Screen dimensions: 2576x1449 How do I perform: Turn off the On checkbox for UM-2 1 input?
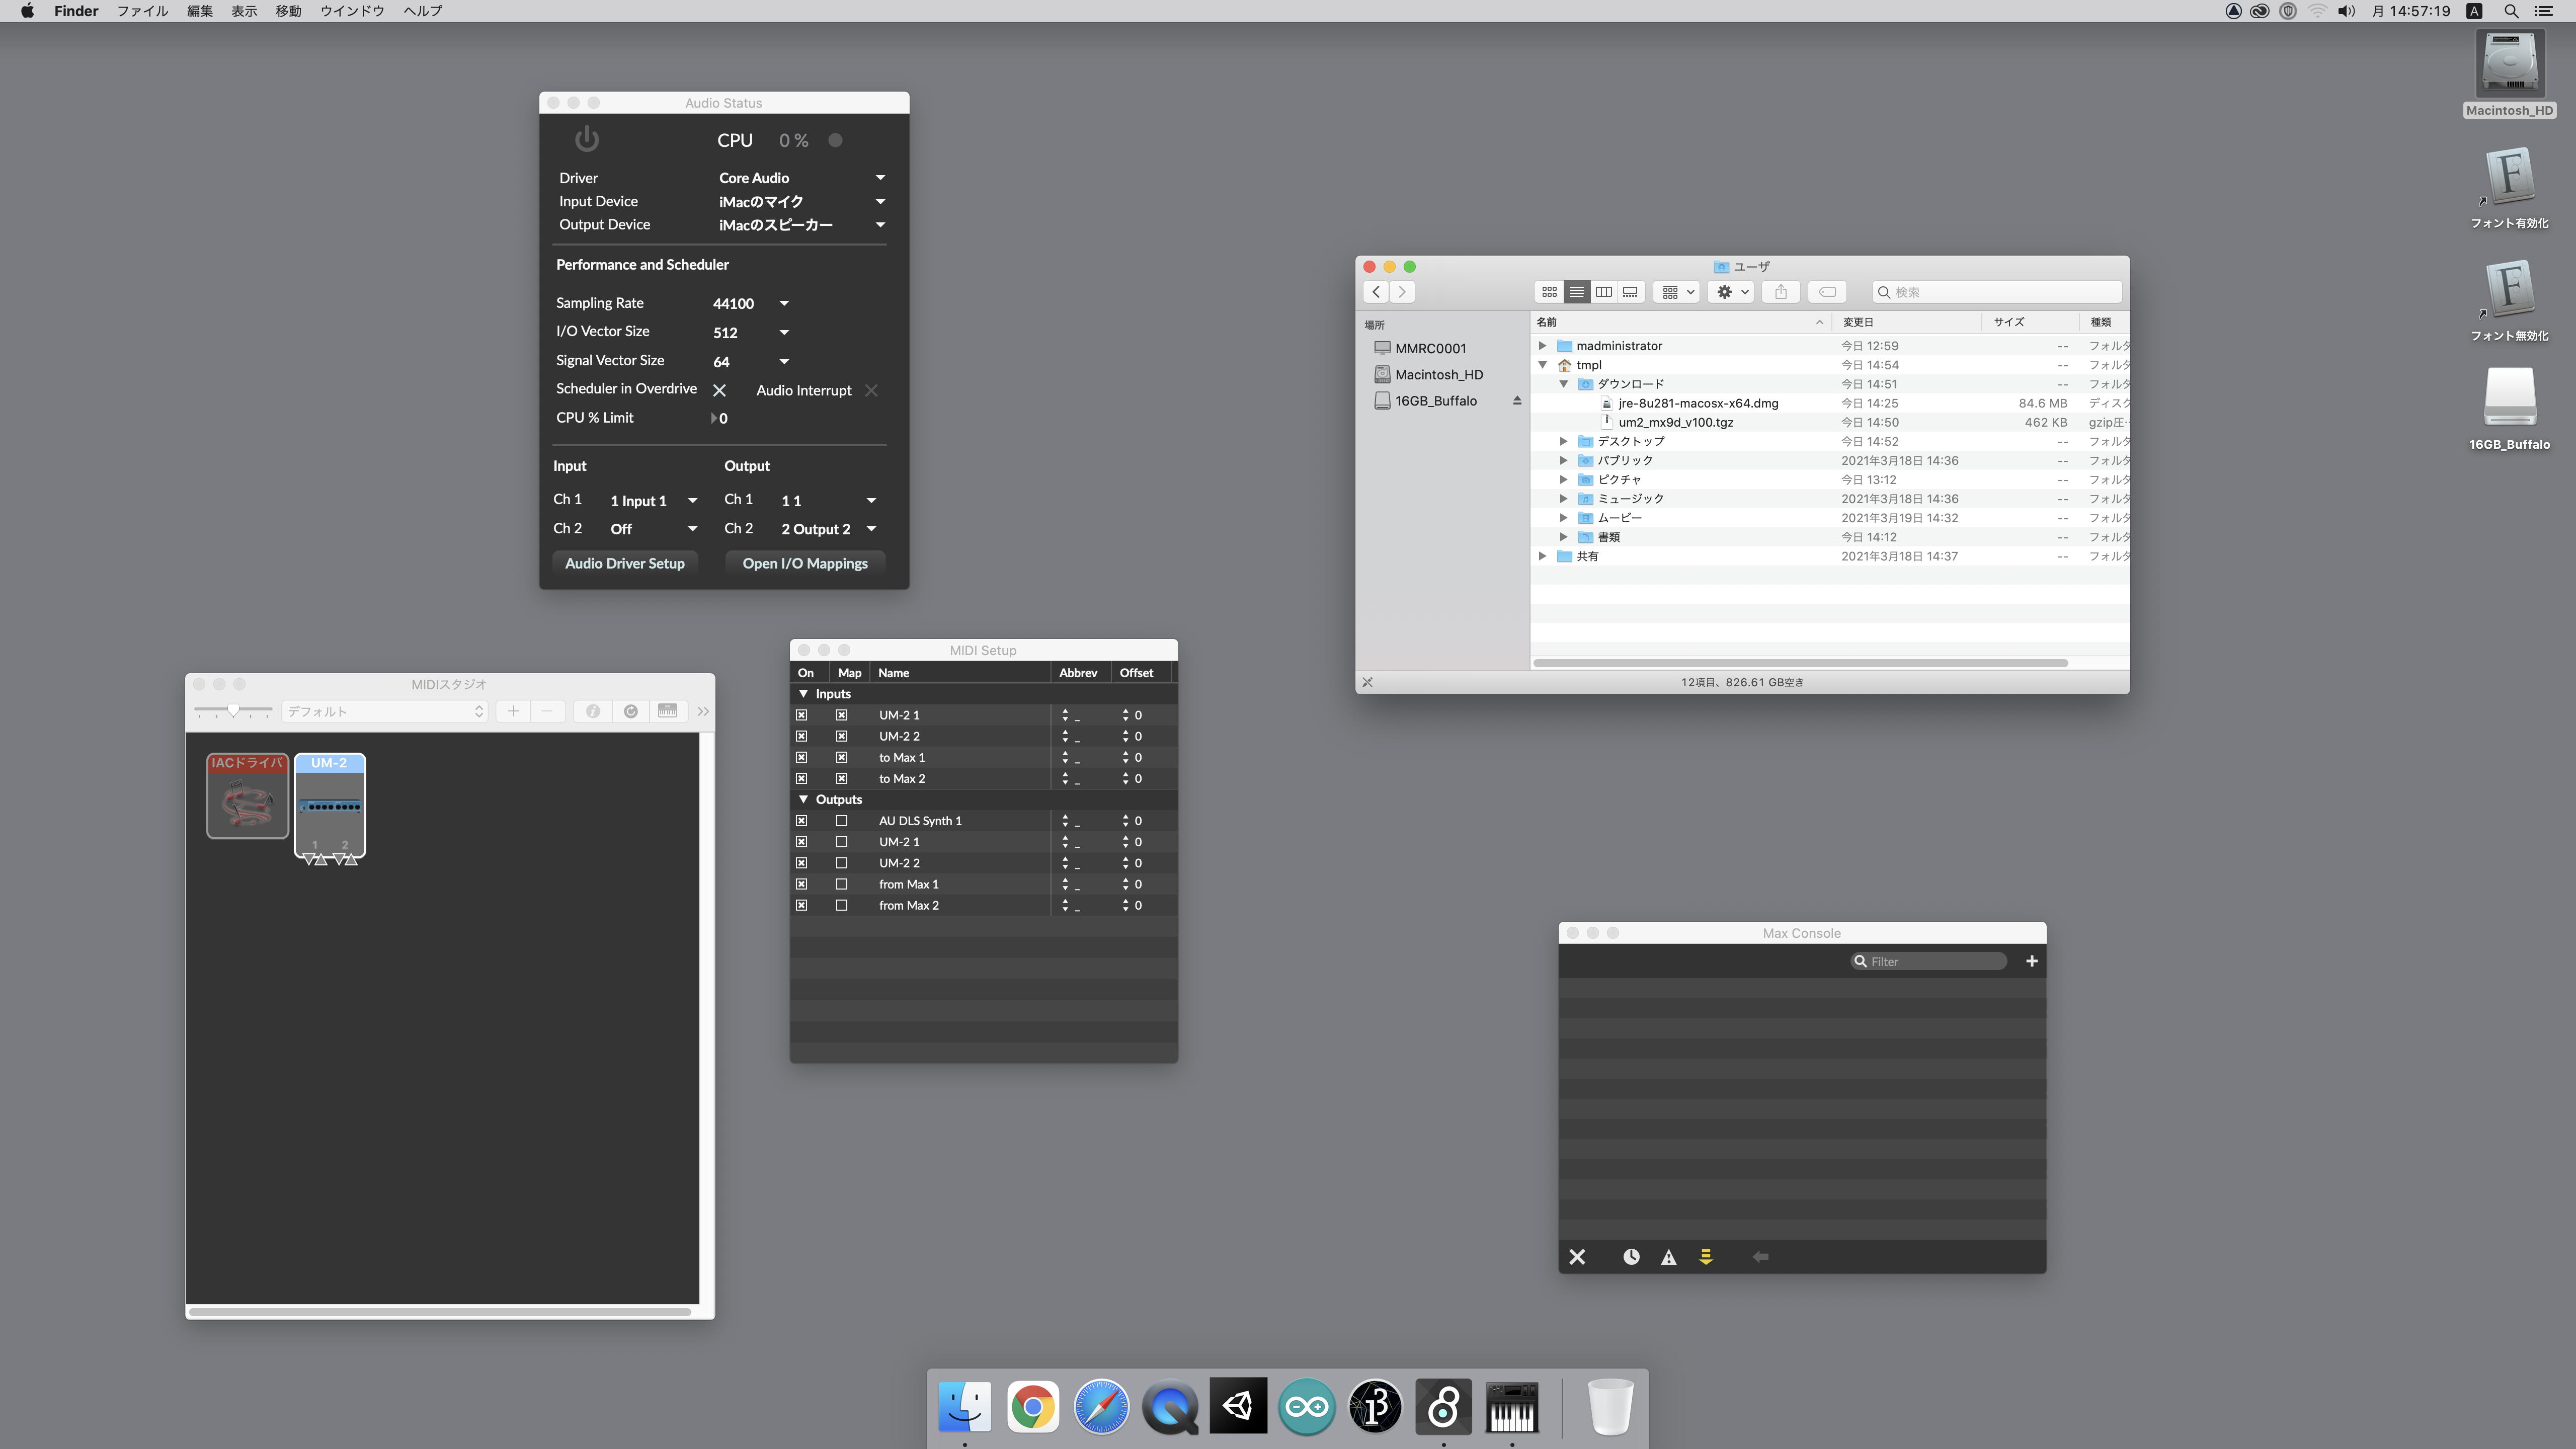(801, 715)
